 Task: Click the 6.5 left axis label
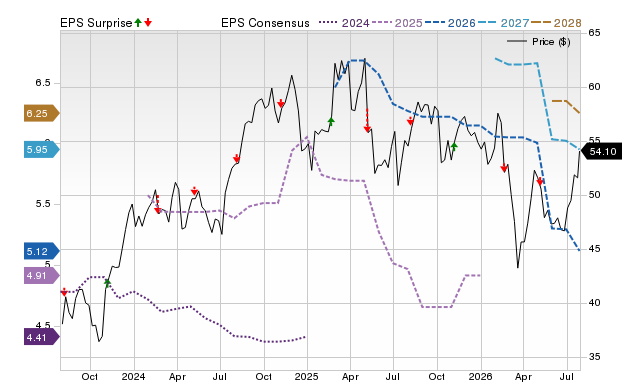click(43, 83)
